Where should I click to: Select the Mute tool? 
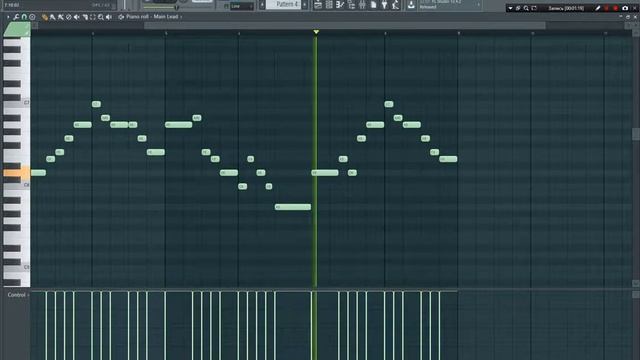(77, 17)
